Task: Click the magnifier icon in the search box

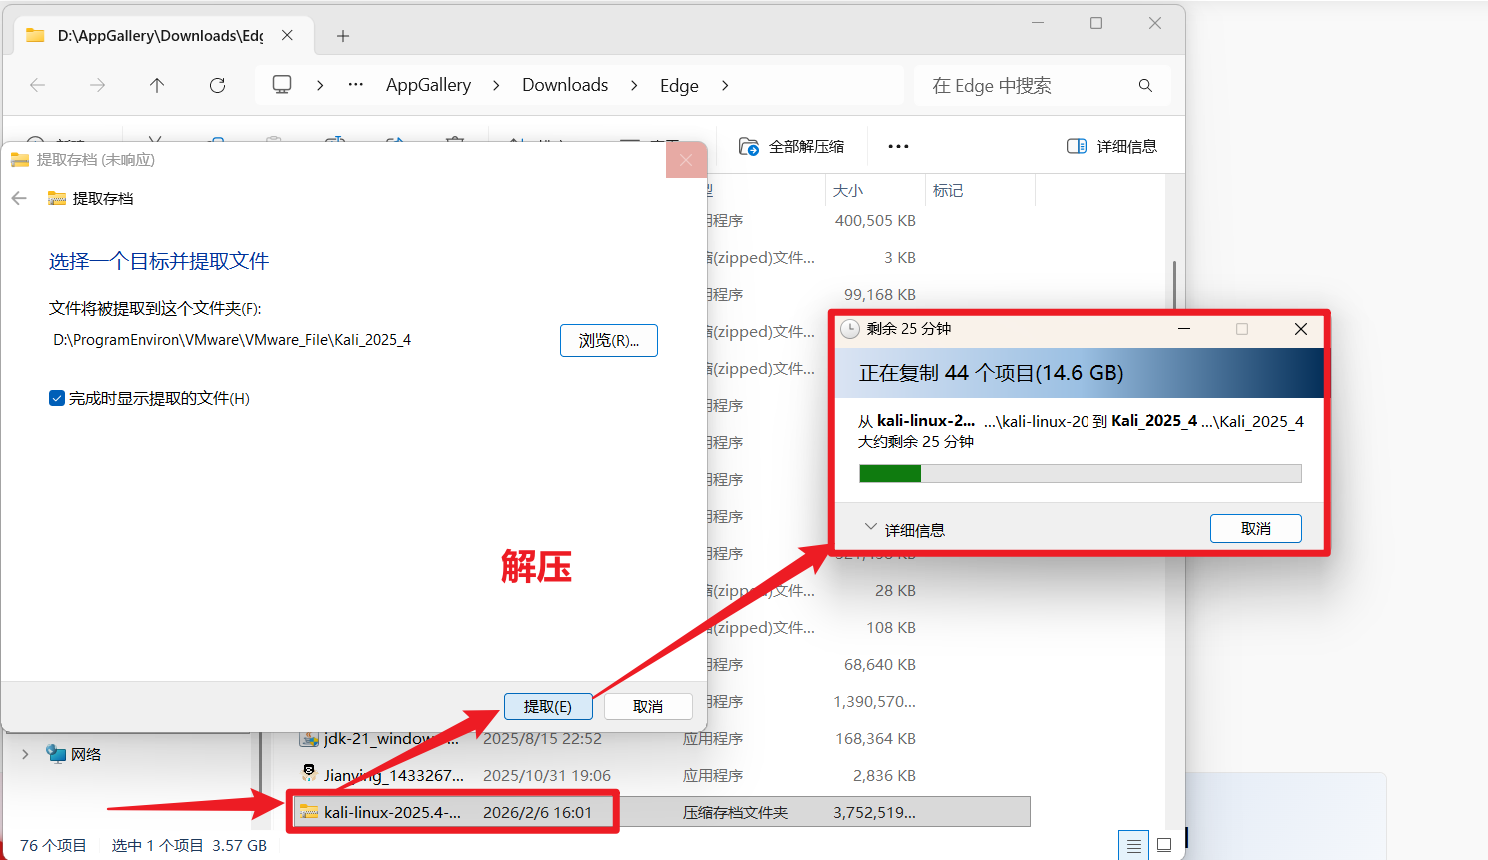Action: [1145, 86]
